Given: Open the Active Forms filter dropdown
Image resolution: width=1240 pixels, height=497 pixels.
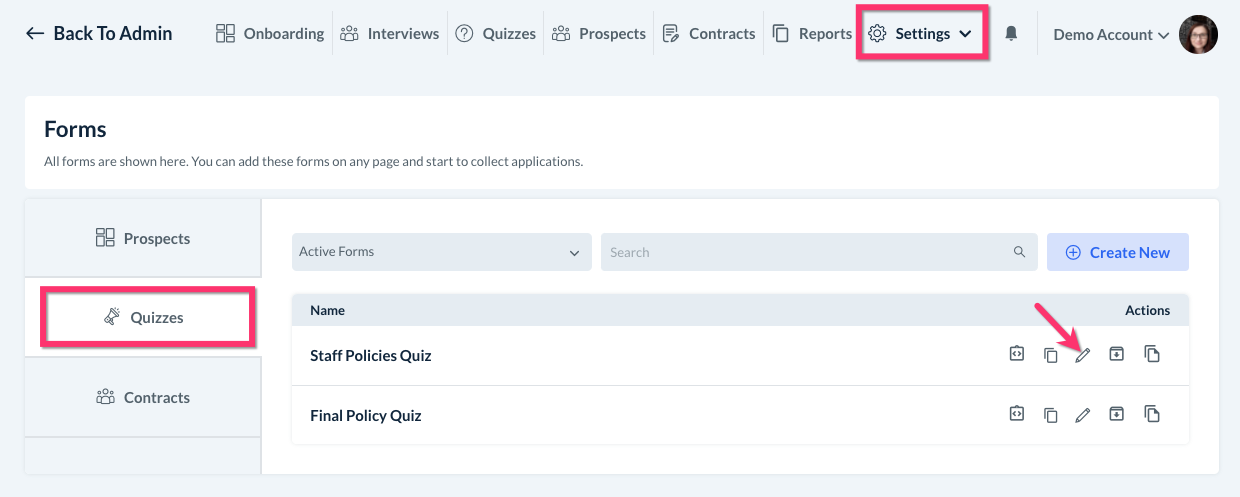Looking at the screenshot, I should pos(441,252).
